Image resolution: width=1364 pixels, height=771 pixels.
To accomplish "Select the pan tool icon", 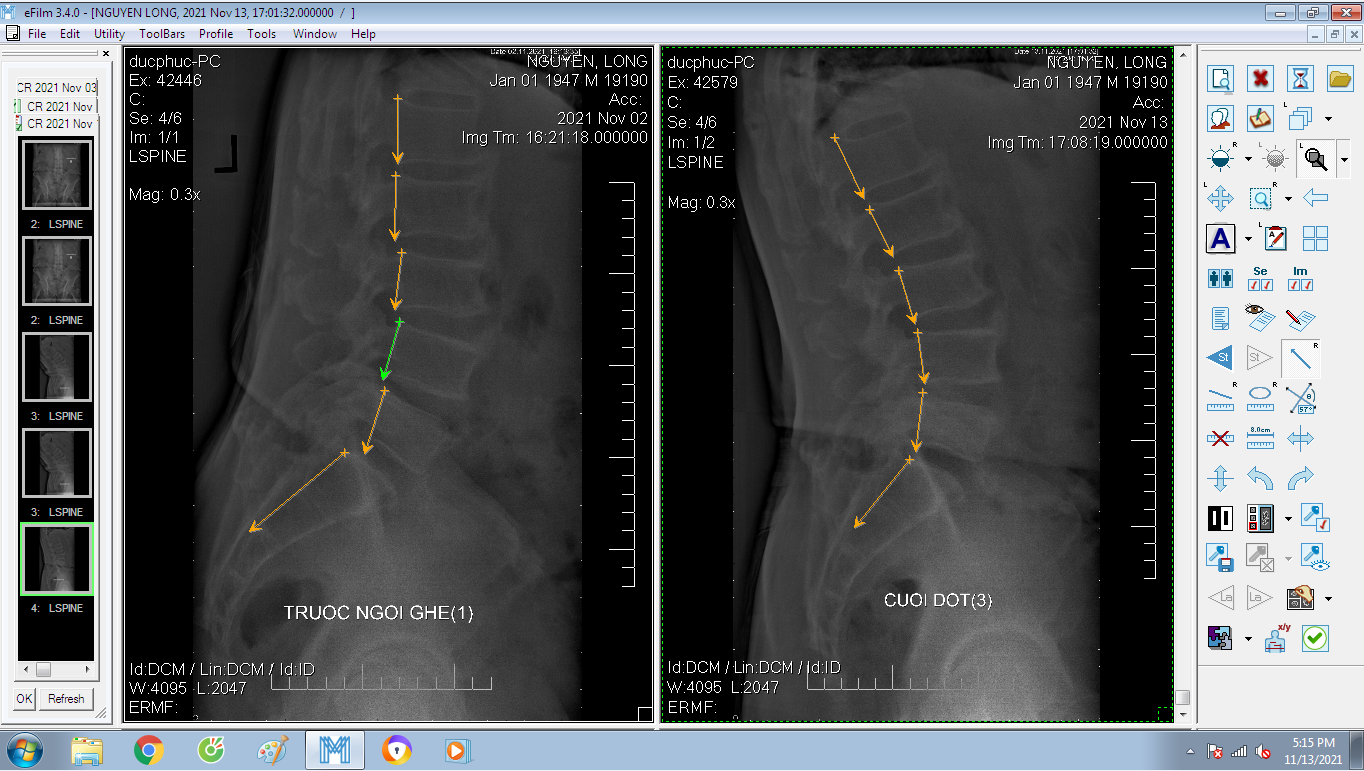I will [1220, 198].
